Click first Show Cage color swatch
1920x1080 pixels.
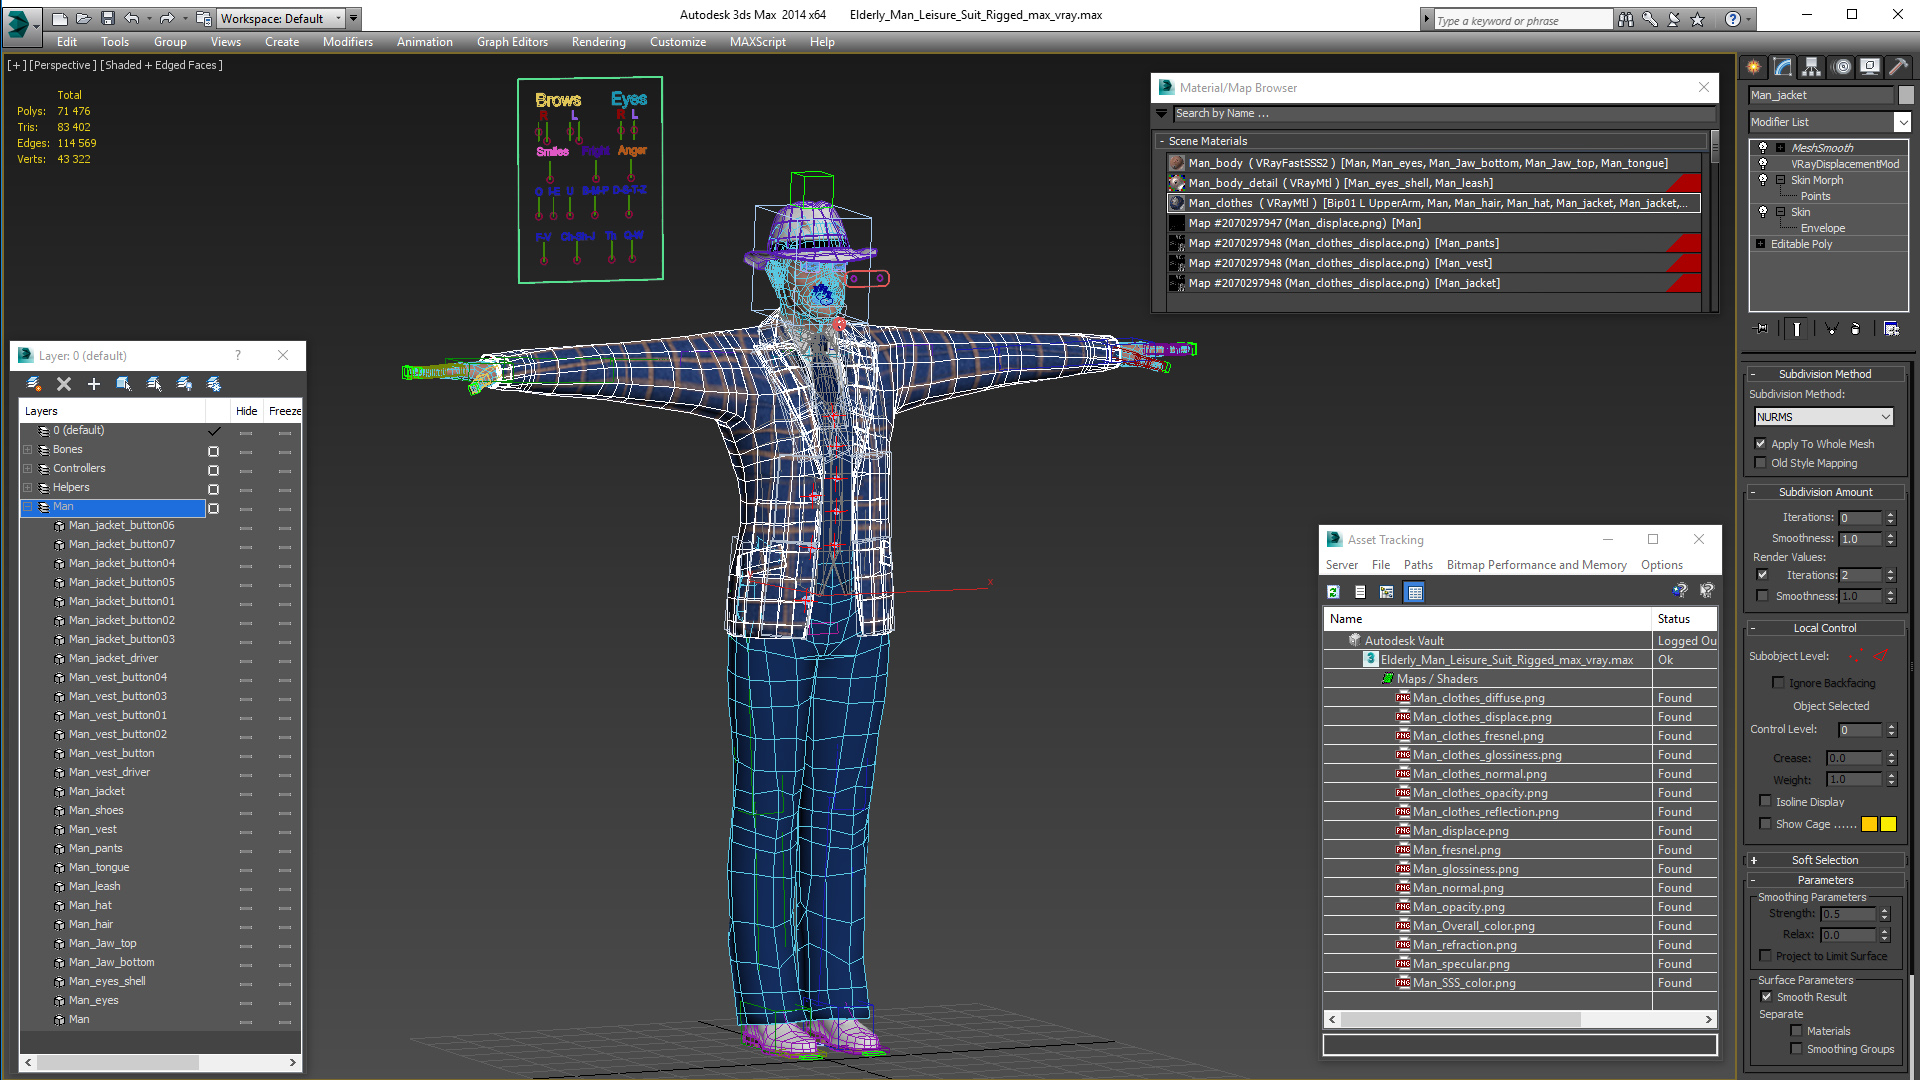point(1869,824)
